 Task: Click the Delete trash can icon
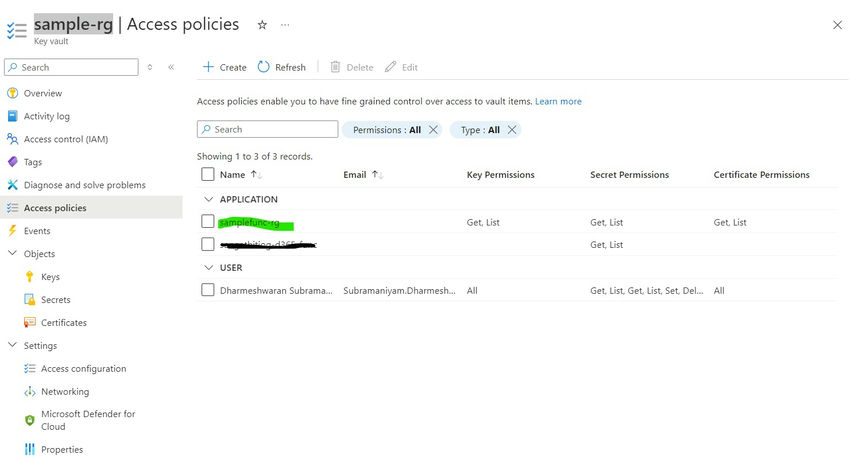pyautogui.click(x=336, y=67)
